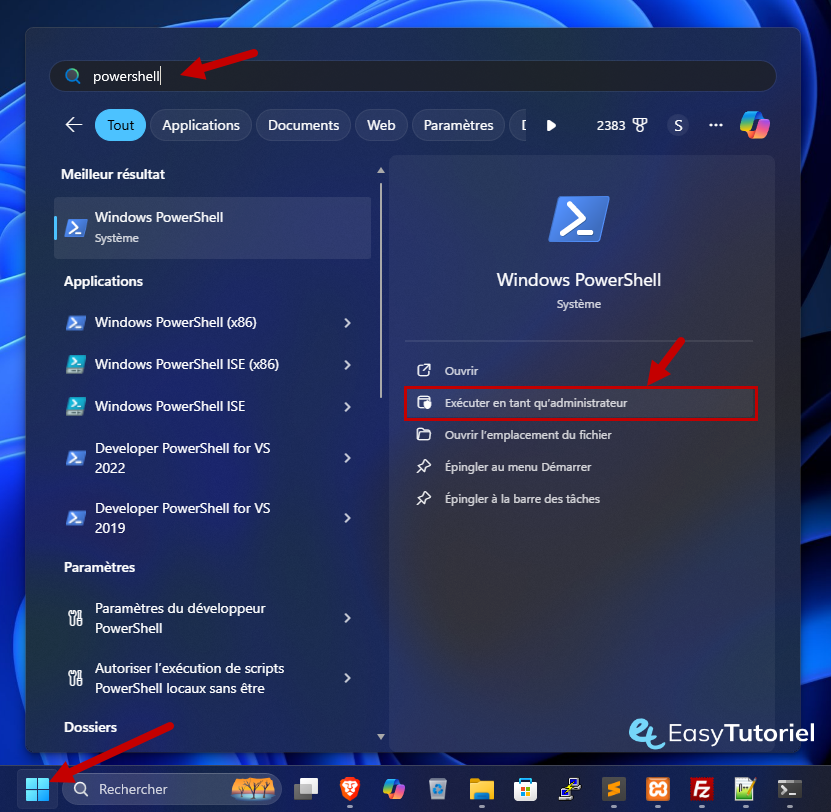Click the down arrow of the results scrollbar

381,734
